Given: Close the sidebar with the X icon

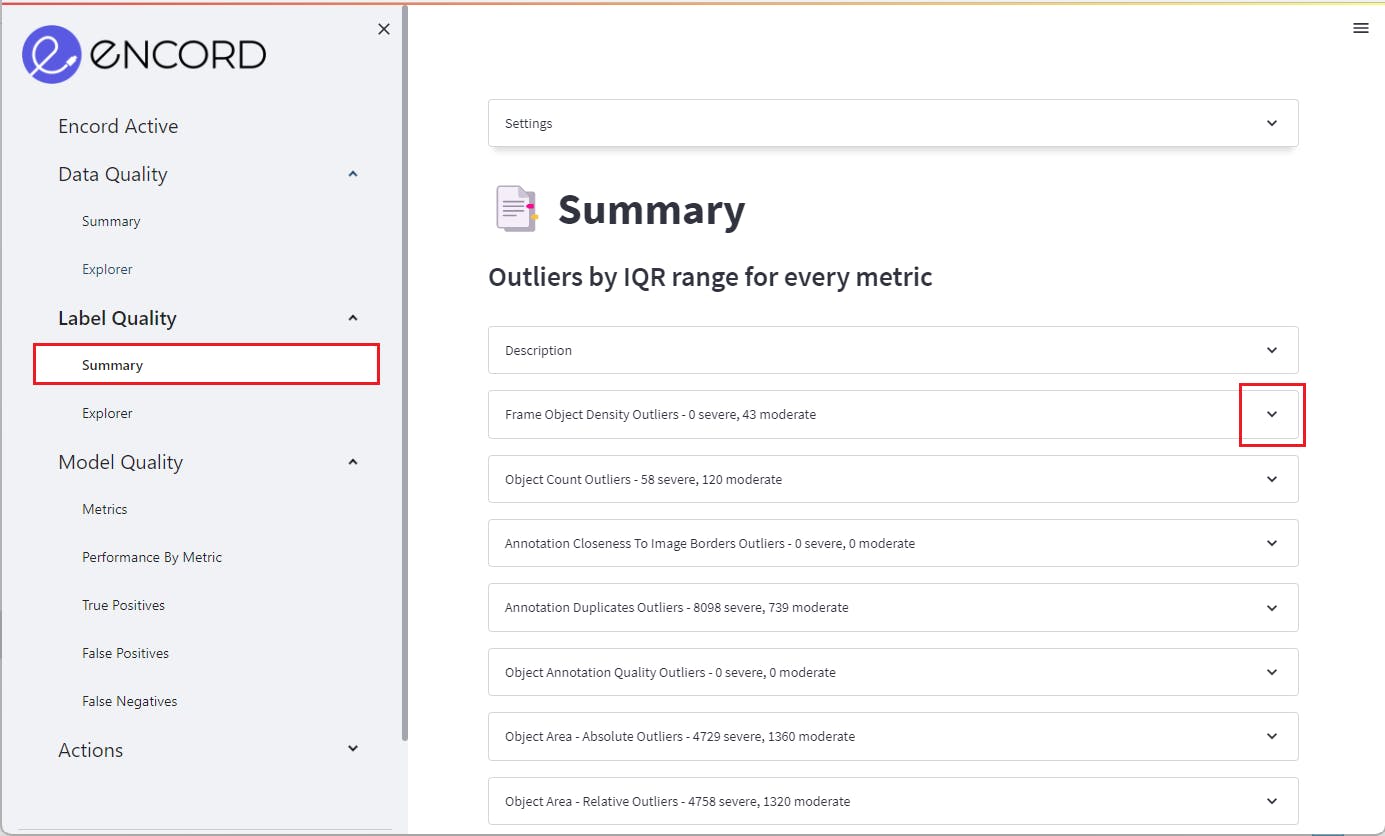Looking at the screenshot, I should tap(384, 30).
